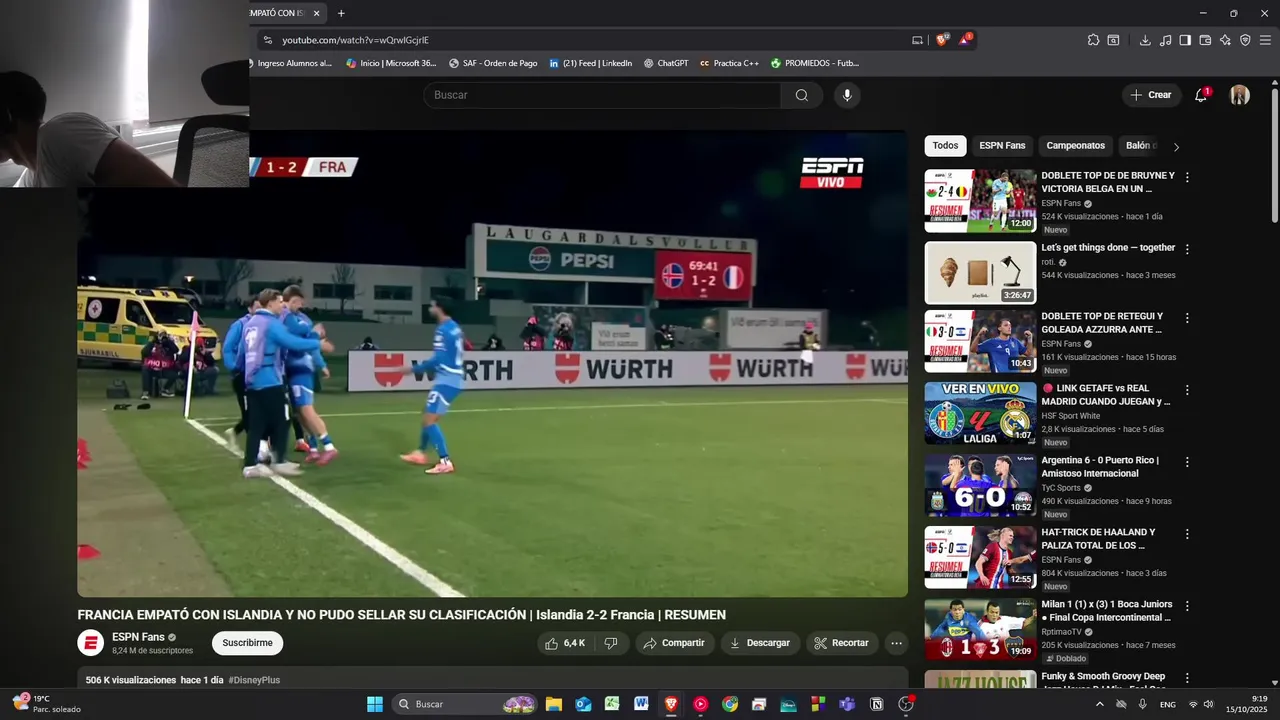Open the ESPN Fans channel avatar
The height and width of the screenshot is (720, 1280).
(91, 643)
